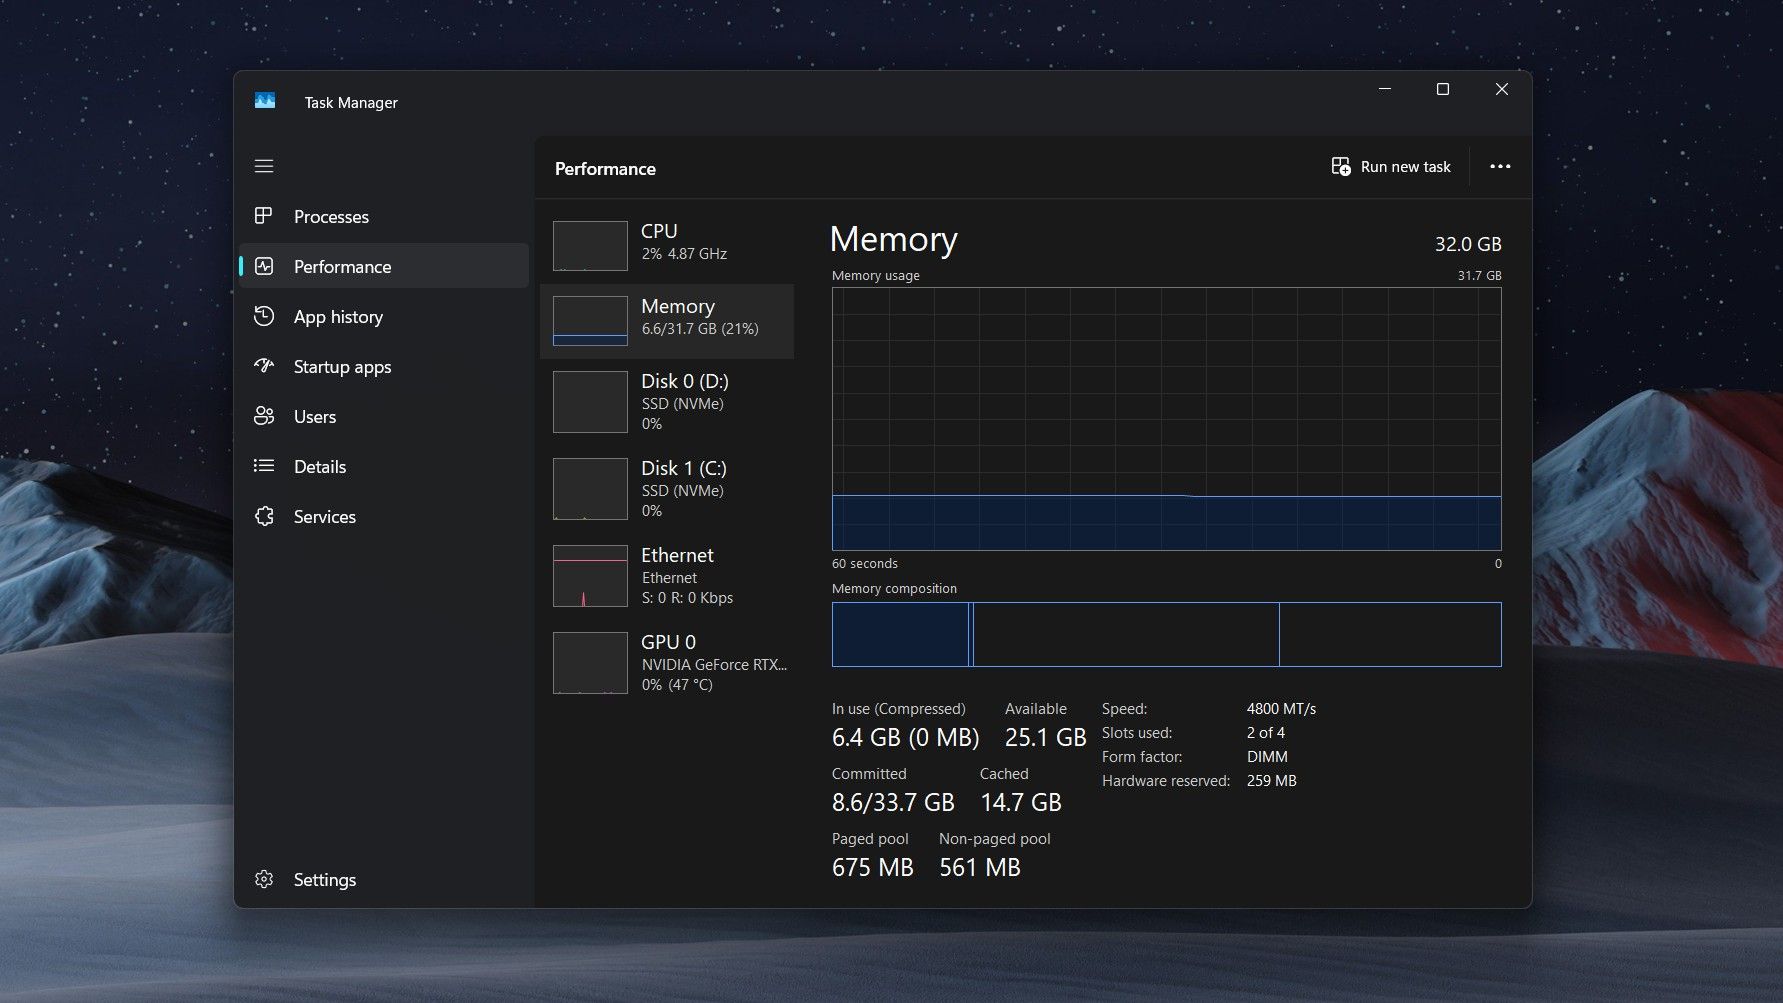Select GPU 0 performance view

pos(667,662)
